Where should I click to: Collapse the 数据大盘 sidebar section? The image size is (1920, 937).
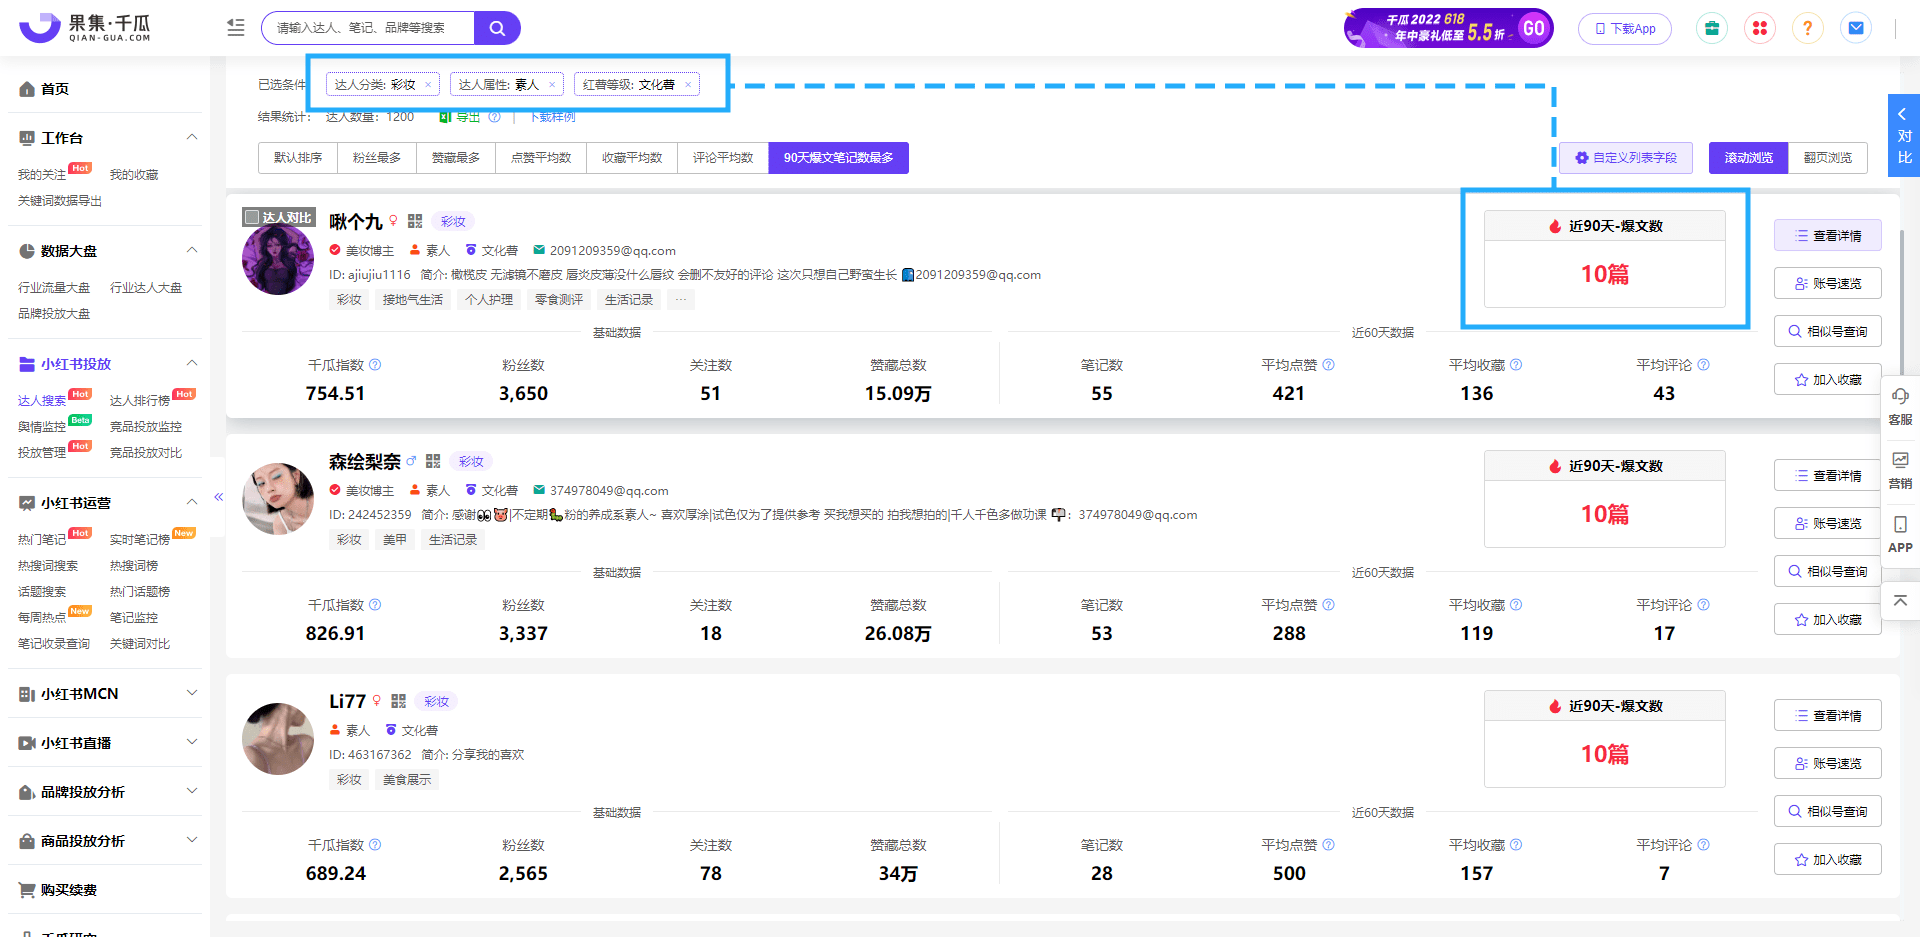click(192, 250)
